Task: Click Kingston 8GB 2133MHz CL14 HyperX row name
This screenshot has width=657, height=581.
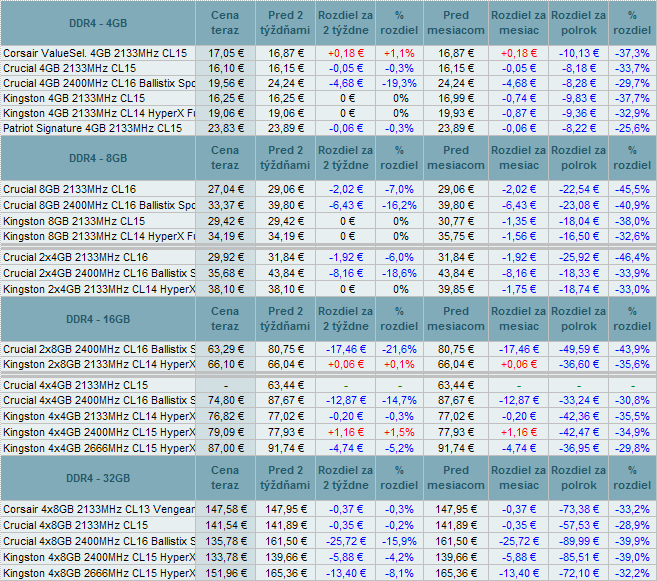Action: click(x=98, y=236)
